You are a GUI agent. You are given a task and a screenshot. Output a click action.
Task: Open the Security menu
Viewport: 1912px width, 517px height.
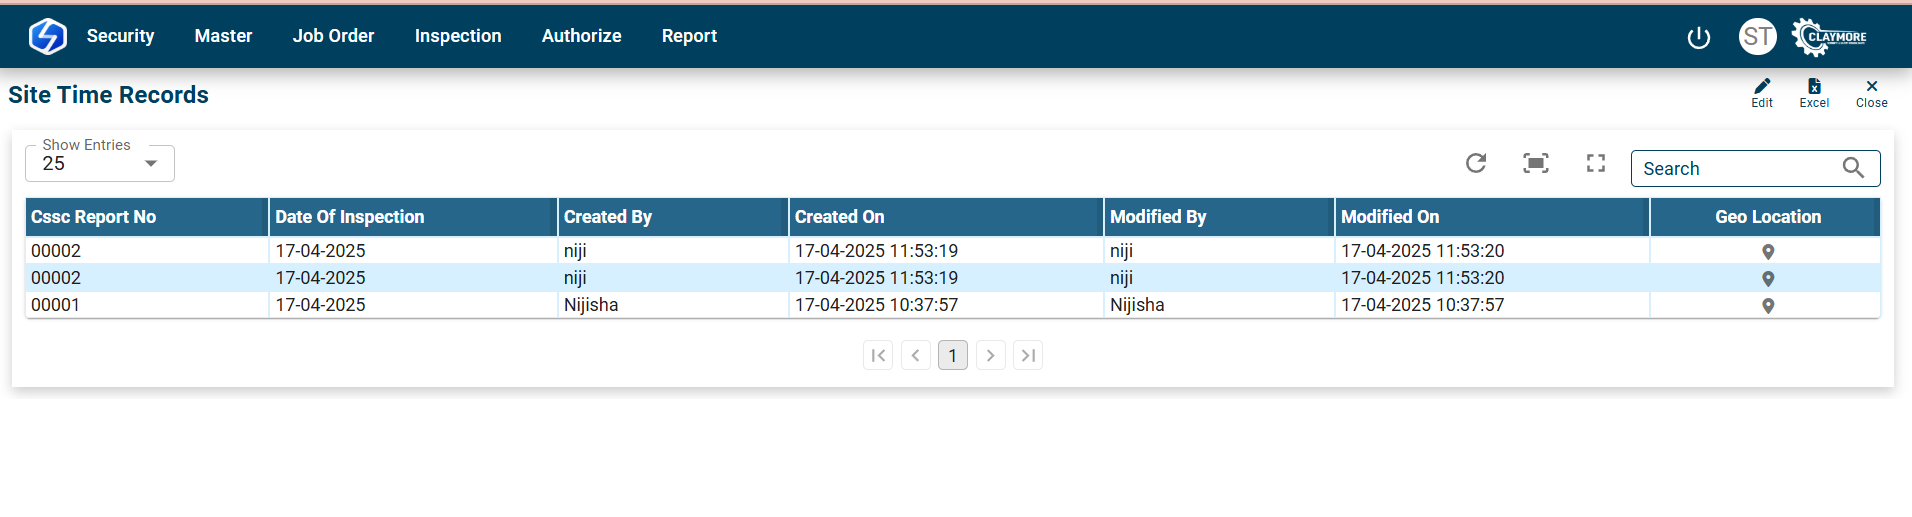tap(120, 36)
